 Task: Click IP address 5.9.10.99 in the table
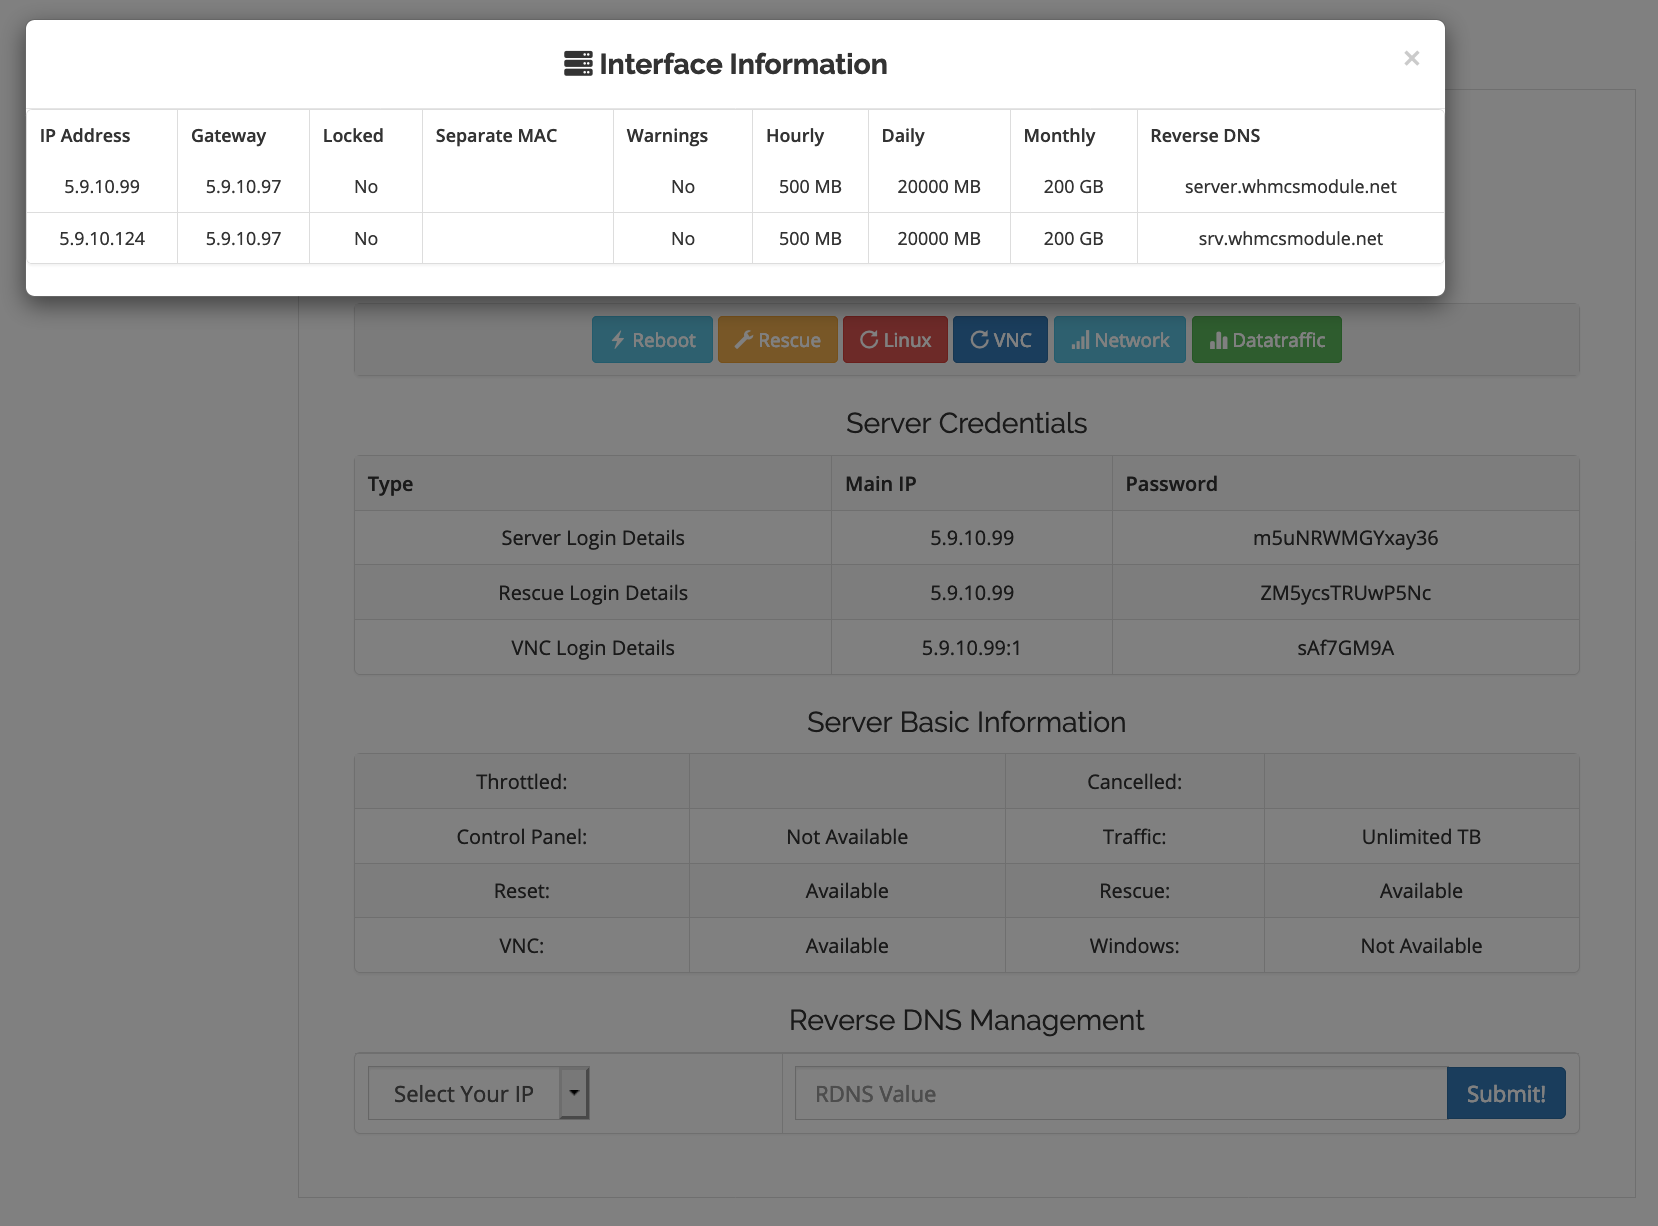coord(102,186)
